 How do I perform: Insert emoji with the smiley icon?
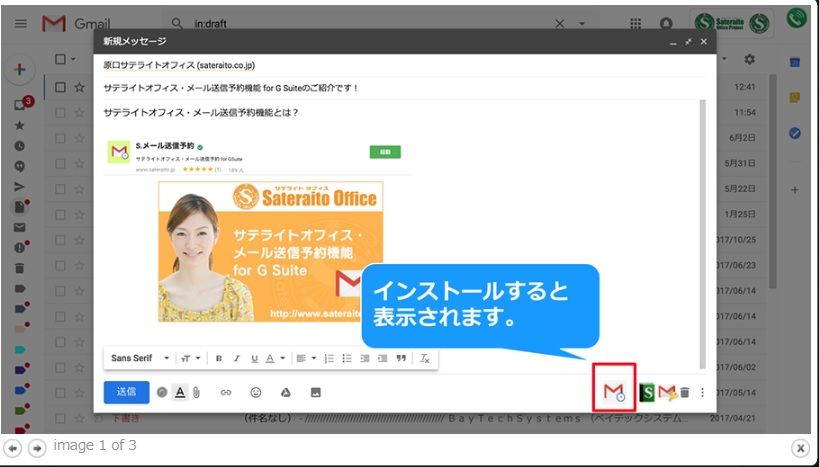pos(255,392)
